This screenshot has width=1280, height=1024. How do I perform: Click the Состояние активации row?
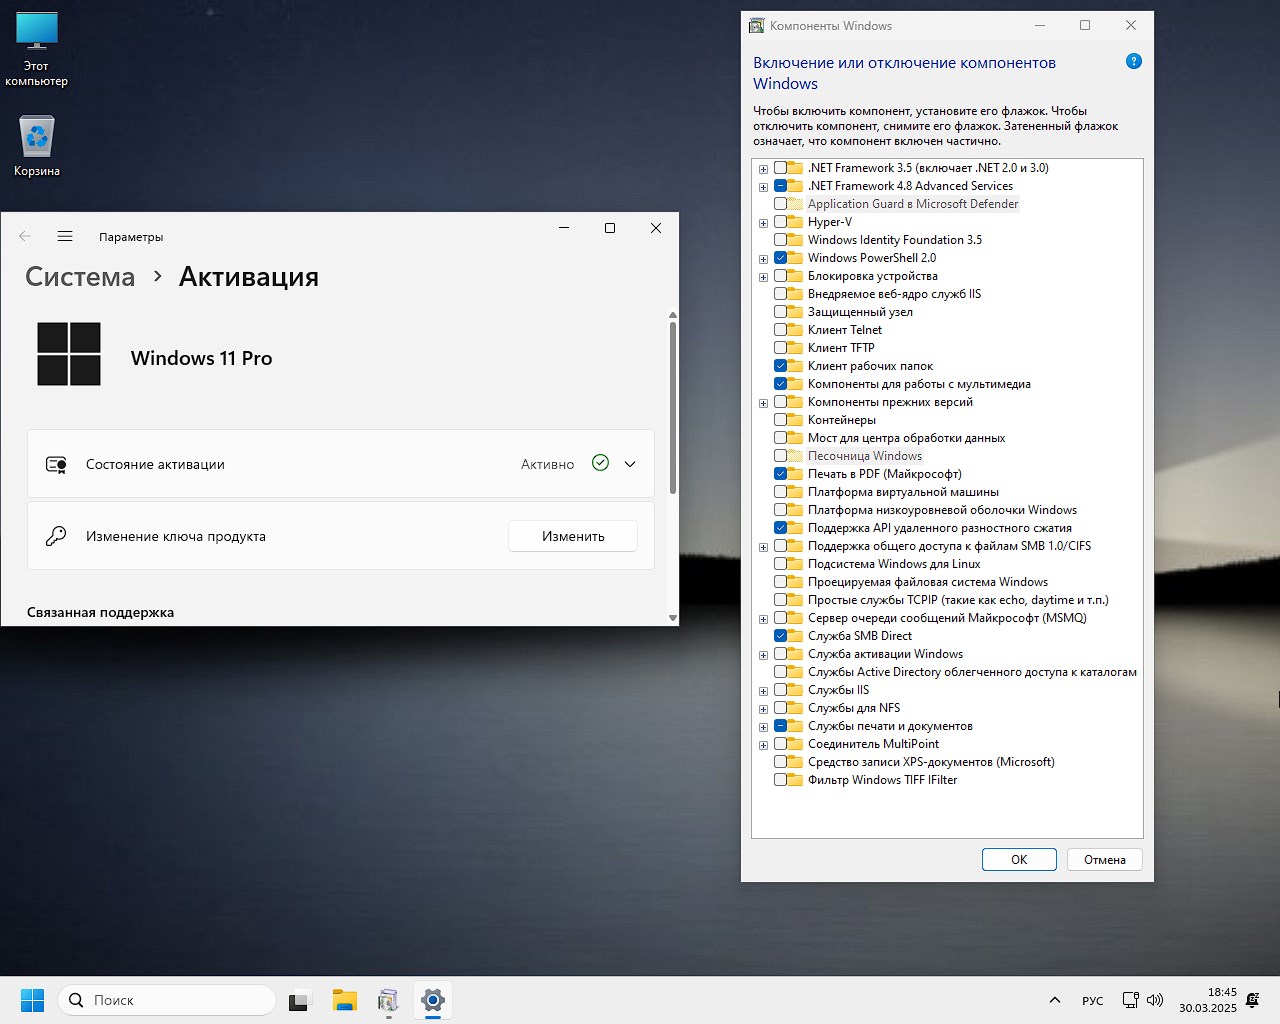(x=341, y=464)
